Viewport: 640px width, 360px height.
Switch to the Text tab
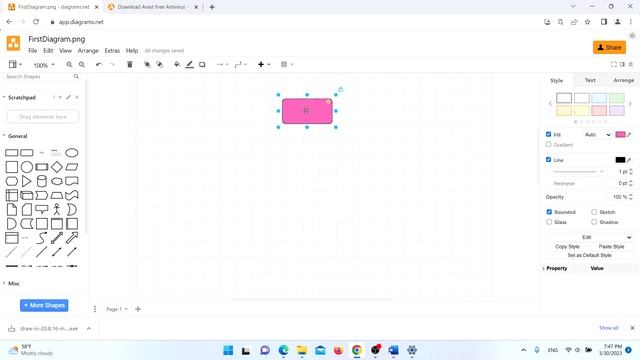point(590,80)
